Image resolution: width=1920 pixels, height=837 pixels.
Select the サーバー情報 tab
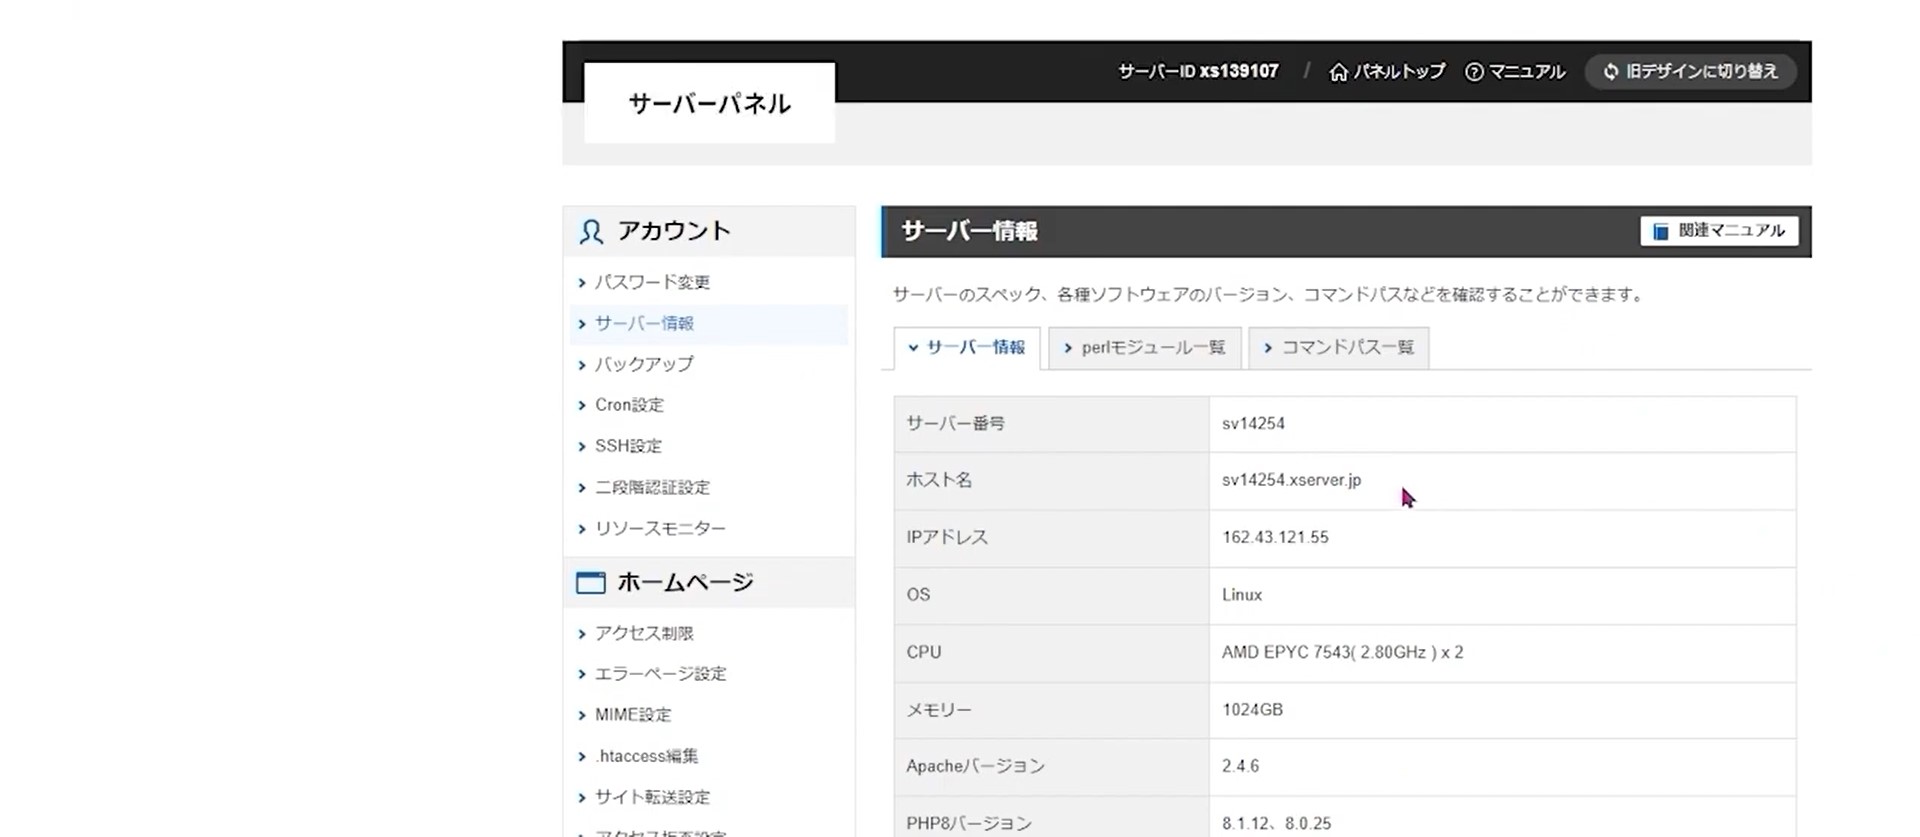(x=966, y=348)
